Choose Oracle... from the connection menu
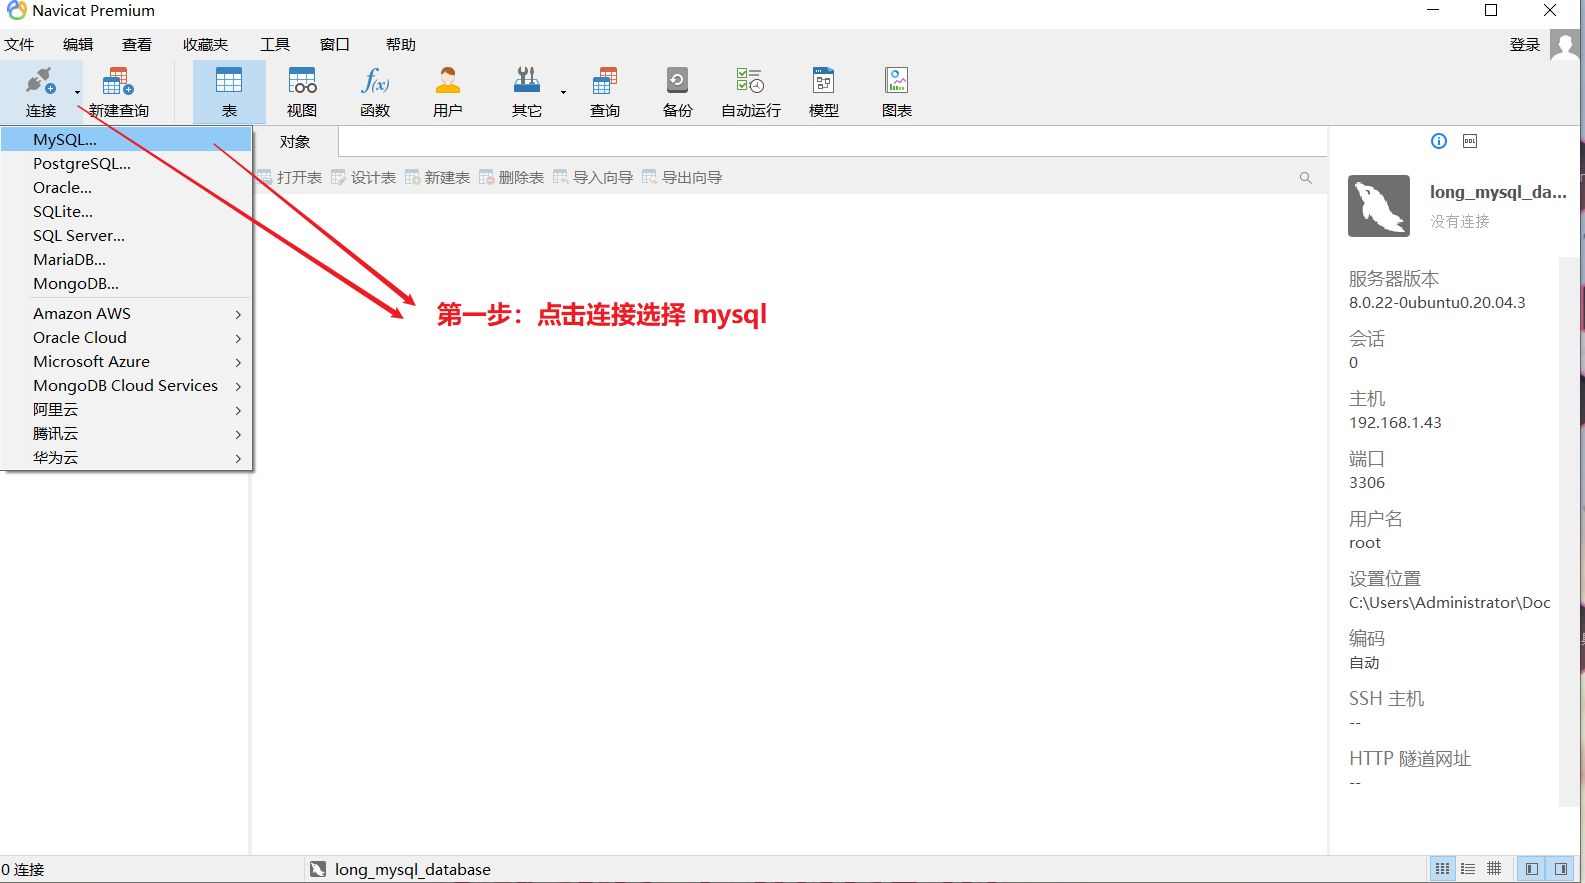 pos(126,188)
